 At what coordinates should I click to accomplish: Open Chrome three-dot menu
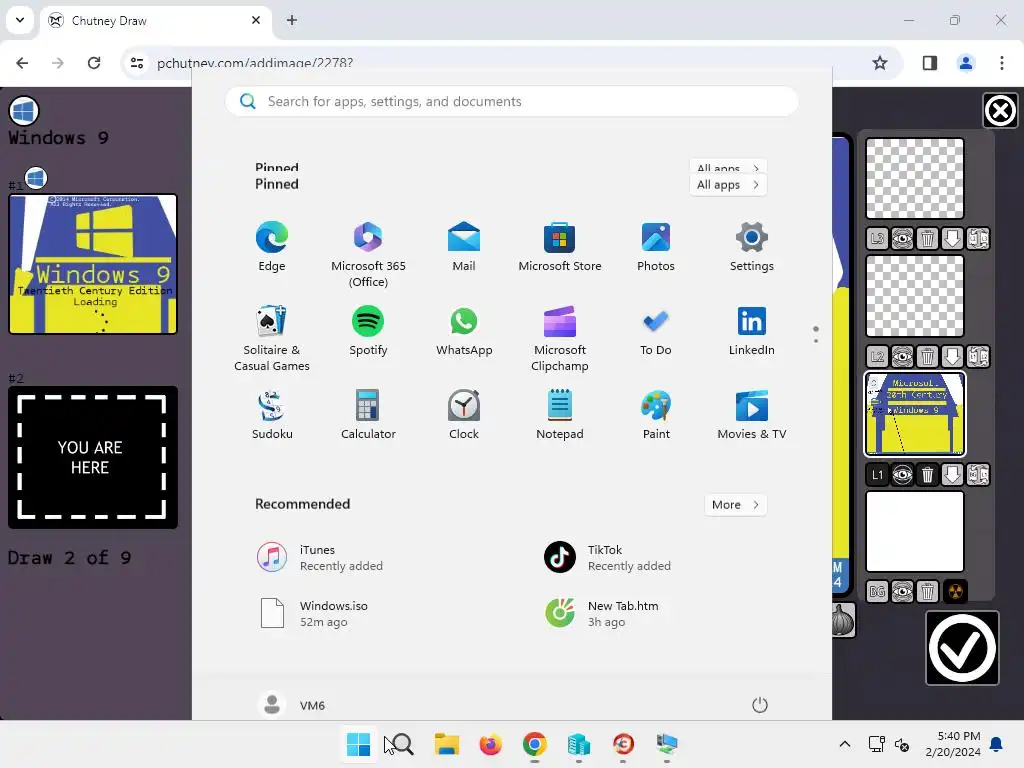click(x=1001, y=63)
